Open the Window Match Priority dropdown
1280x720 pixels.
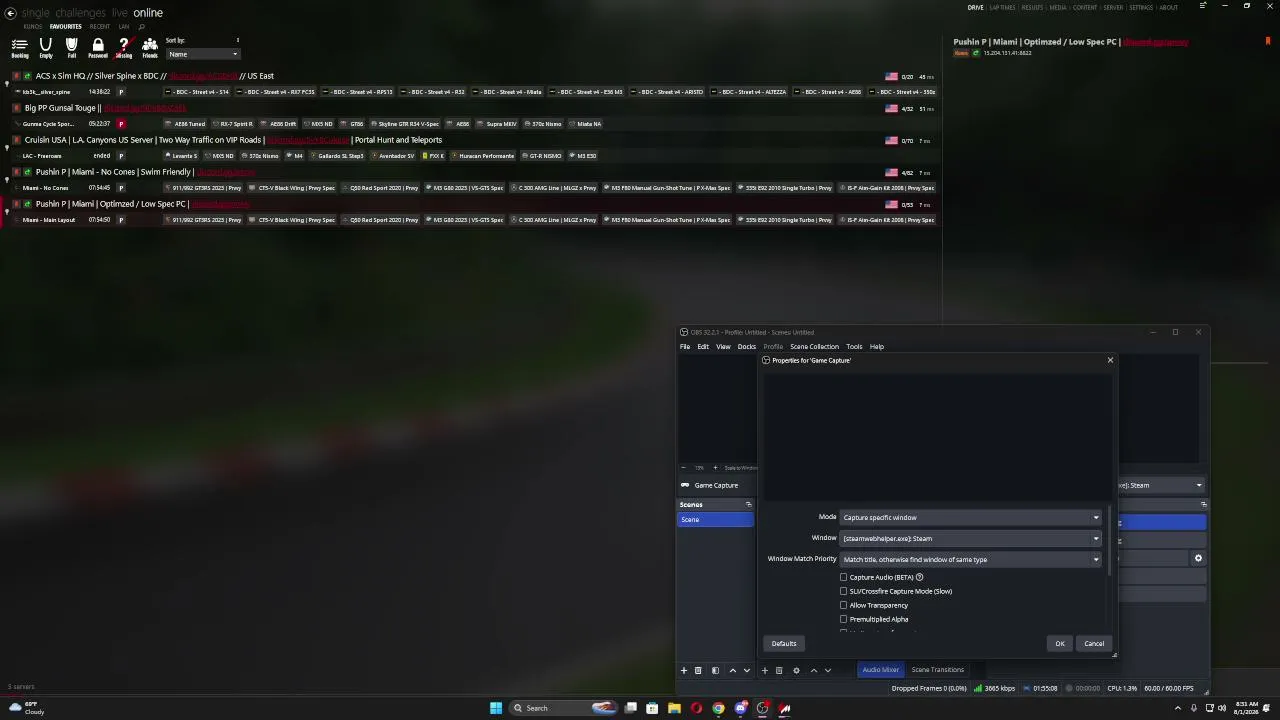pyautogui.click(x=971, y=559)
